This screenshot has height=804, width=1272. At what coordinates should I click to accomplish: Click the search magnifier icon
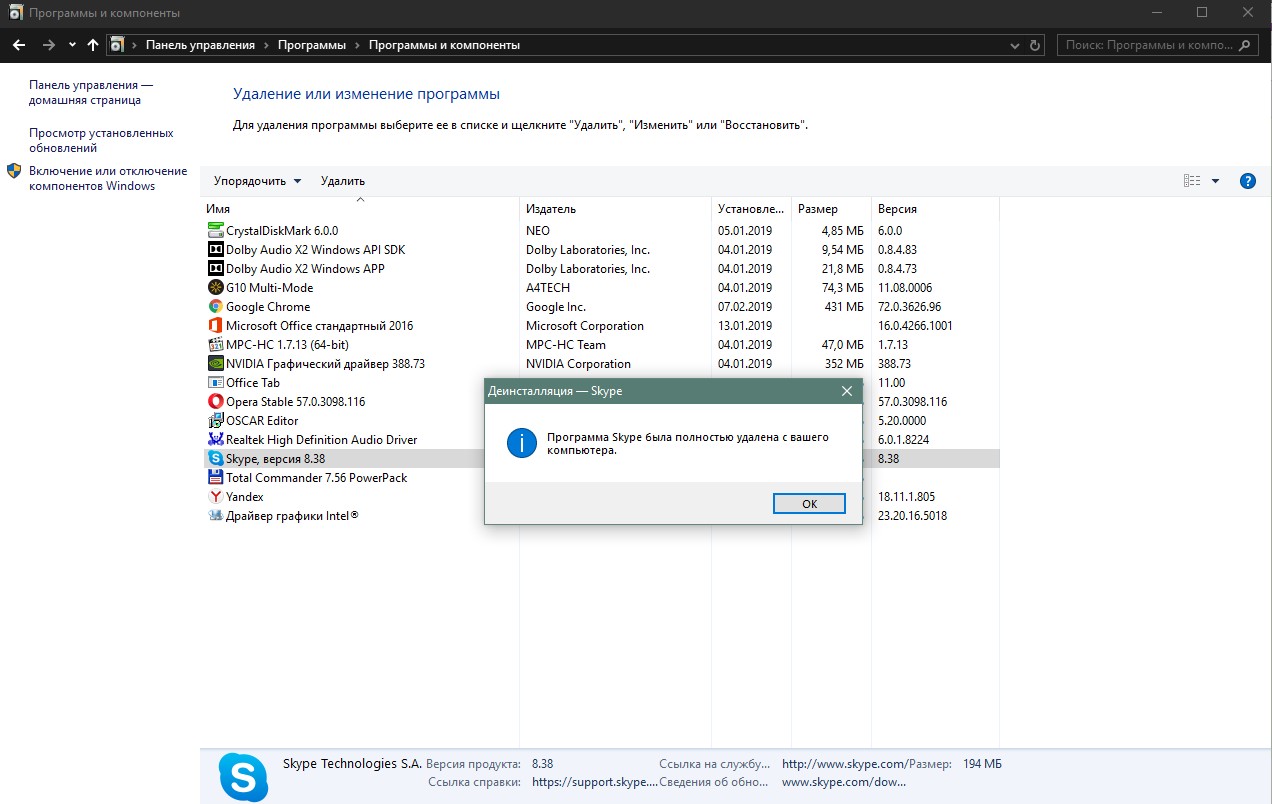click(1246, 45)
